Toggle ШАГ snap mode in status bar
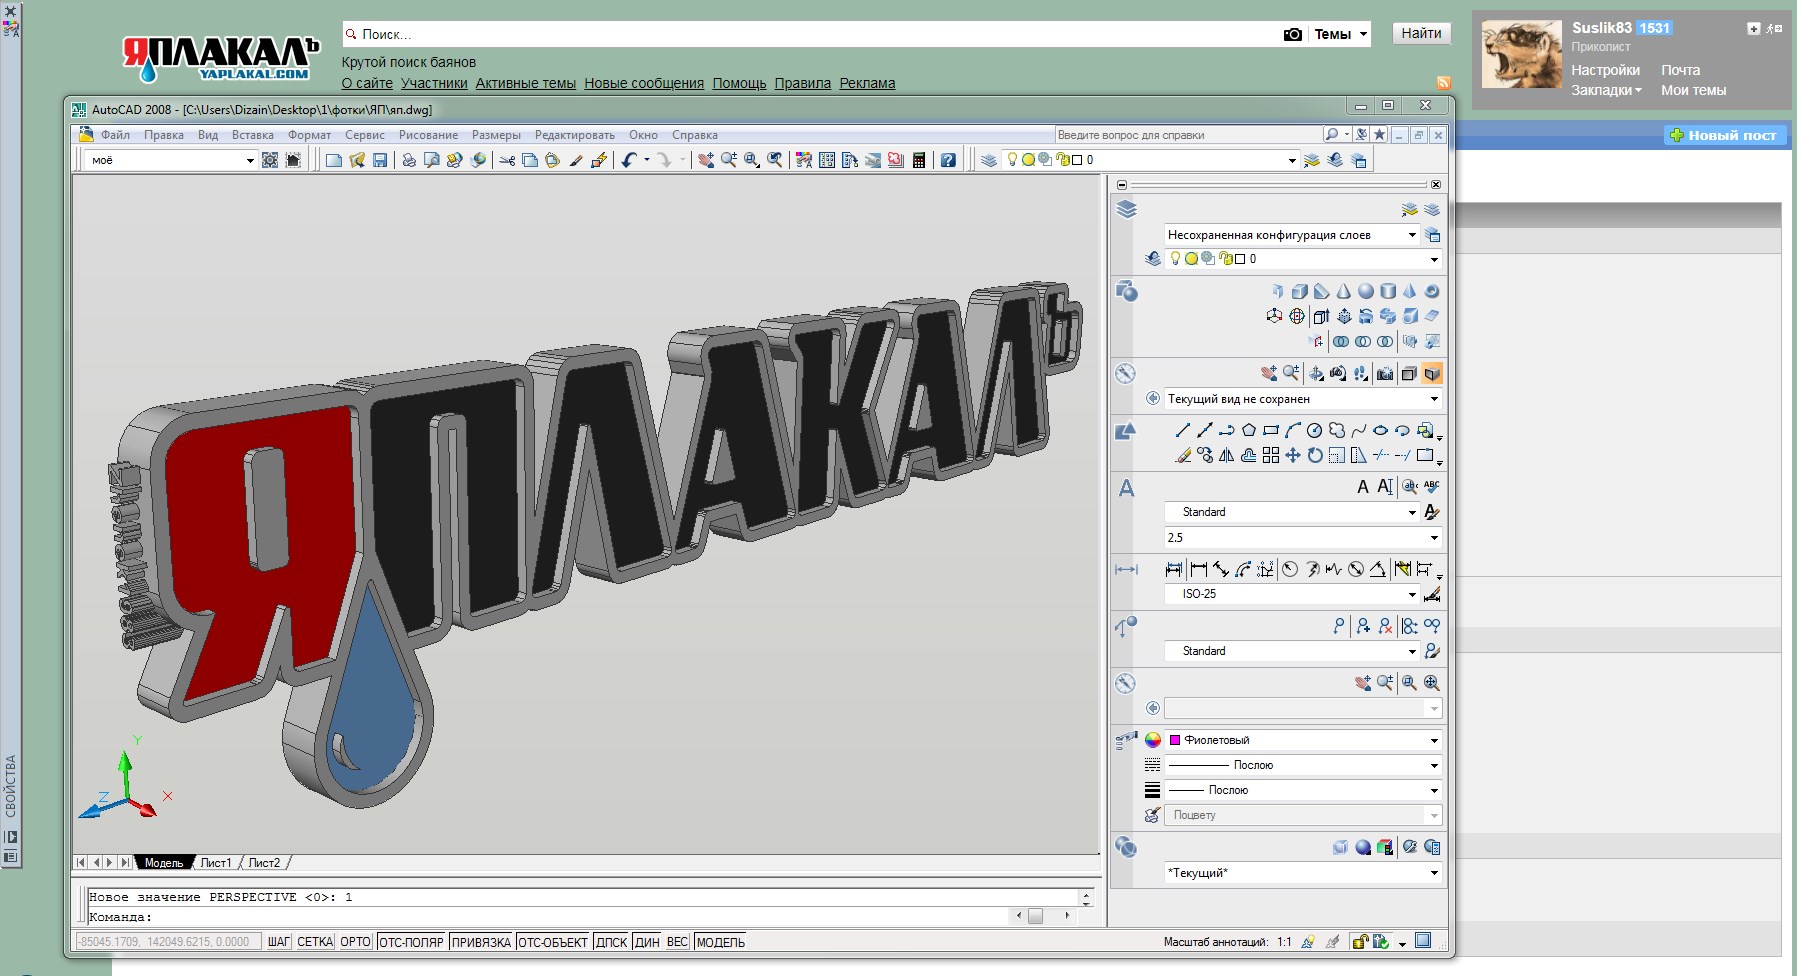Image resolution: width=1797 pixels, height=976 pixels. (x=279, y=942)
